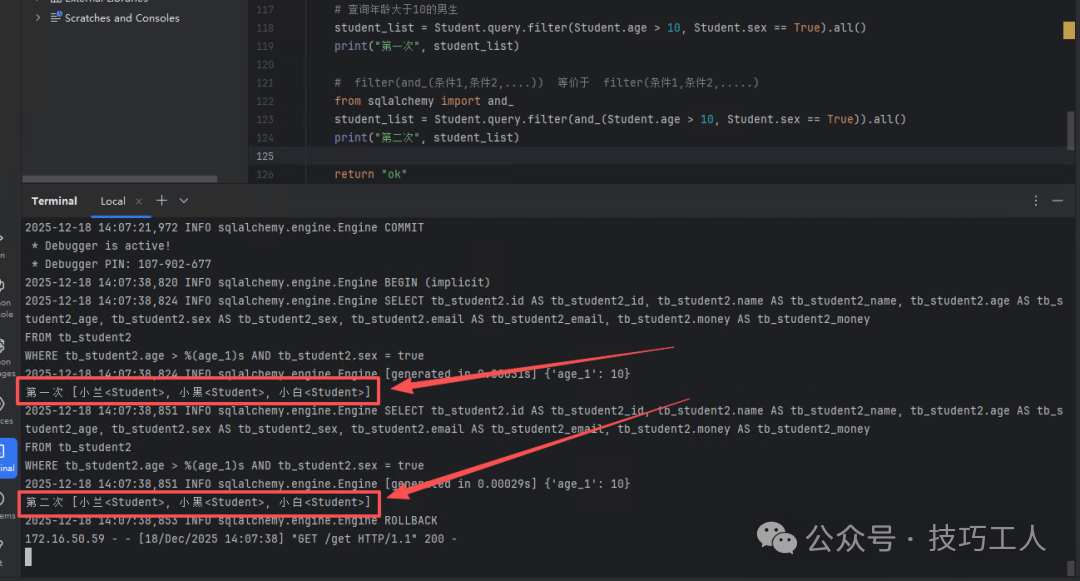Close the Local terminal tab
Image resolution: width=1080 pixels, height=581 pixels.
(139, 201)
